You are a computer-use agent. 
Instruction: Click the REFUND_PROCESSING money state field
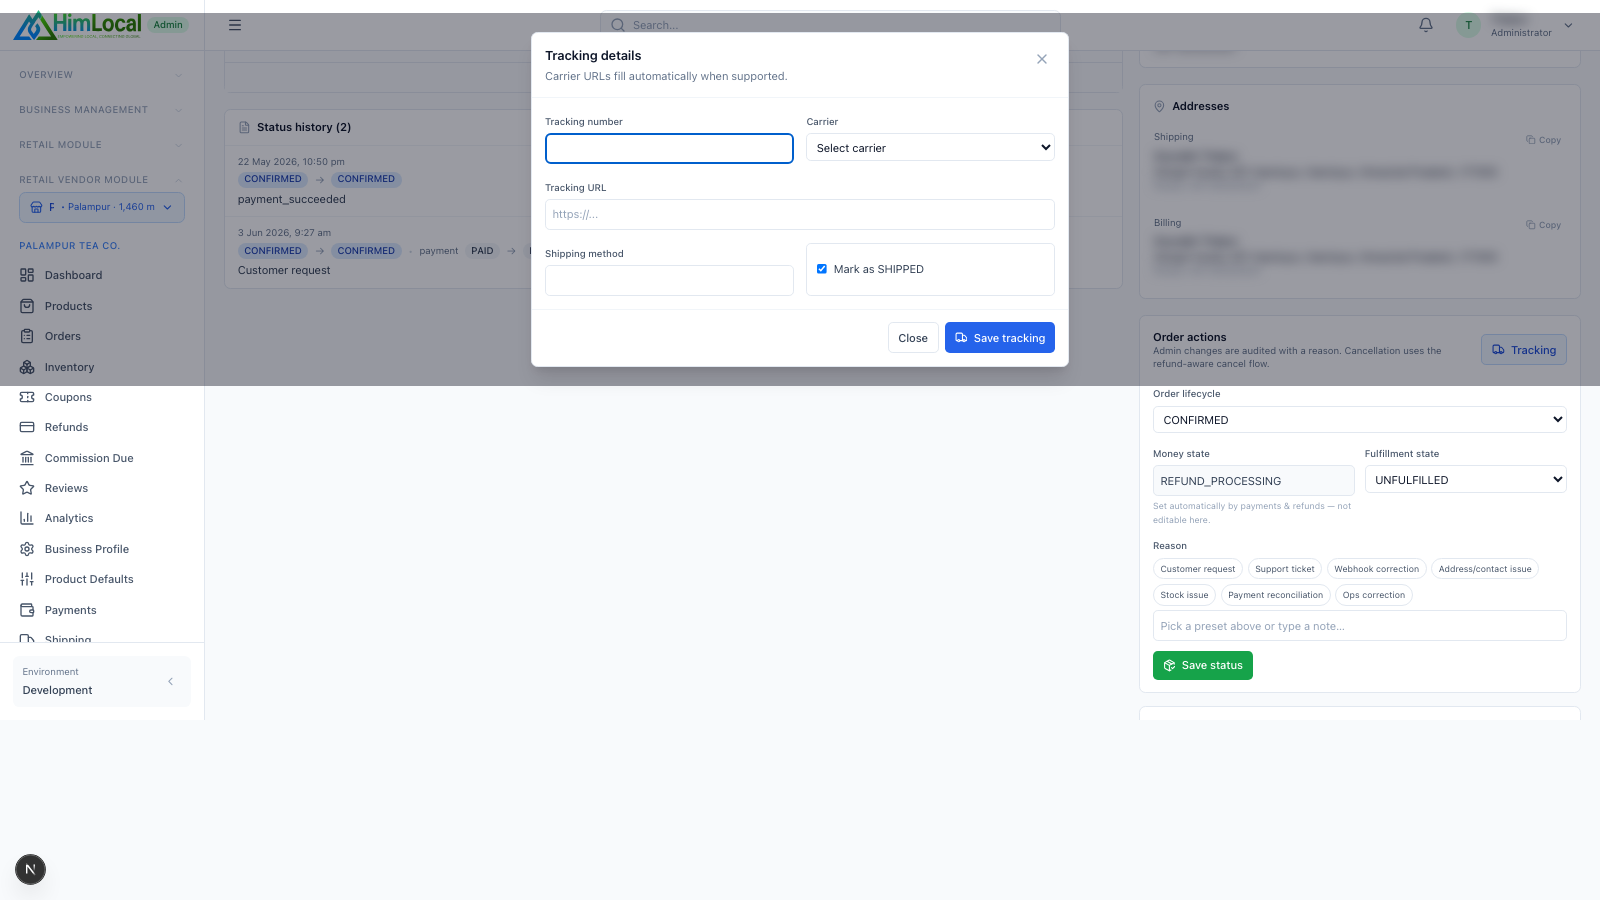[x=1254, y=481]
